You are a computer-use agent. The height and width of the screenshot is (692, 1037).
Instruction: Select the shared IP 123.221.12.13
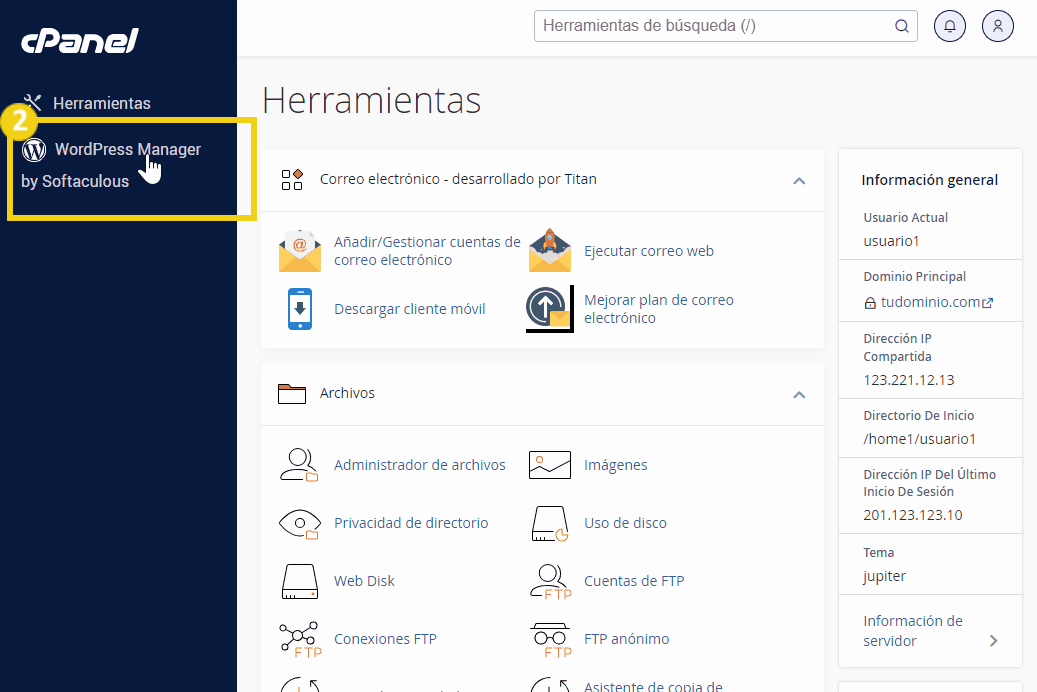pyautogui.click(x=909, y=380)
